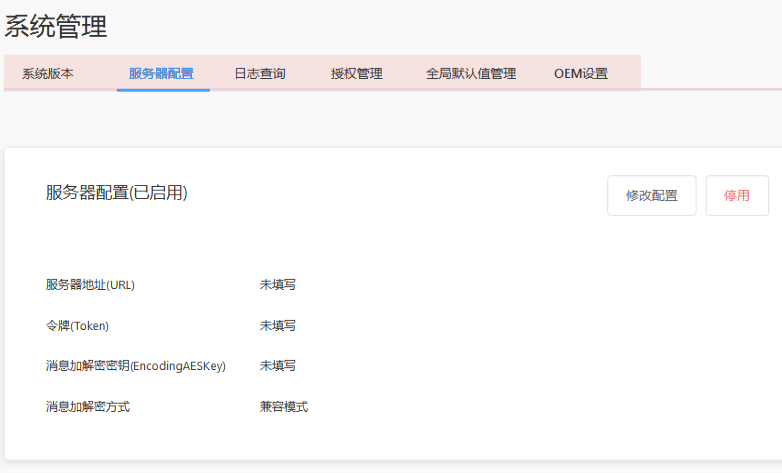Select the 服务器配置 tab
Image resolution: width=782 pixels, height=473 pixels.
tap(161, 73)
